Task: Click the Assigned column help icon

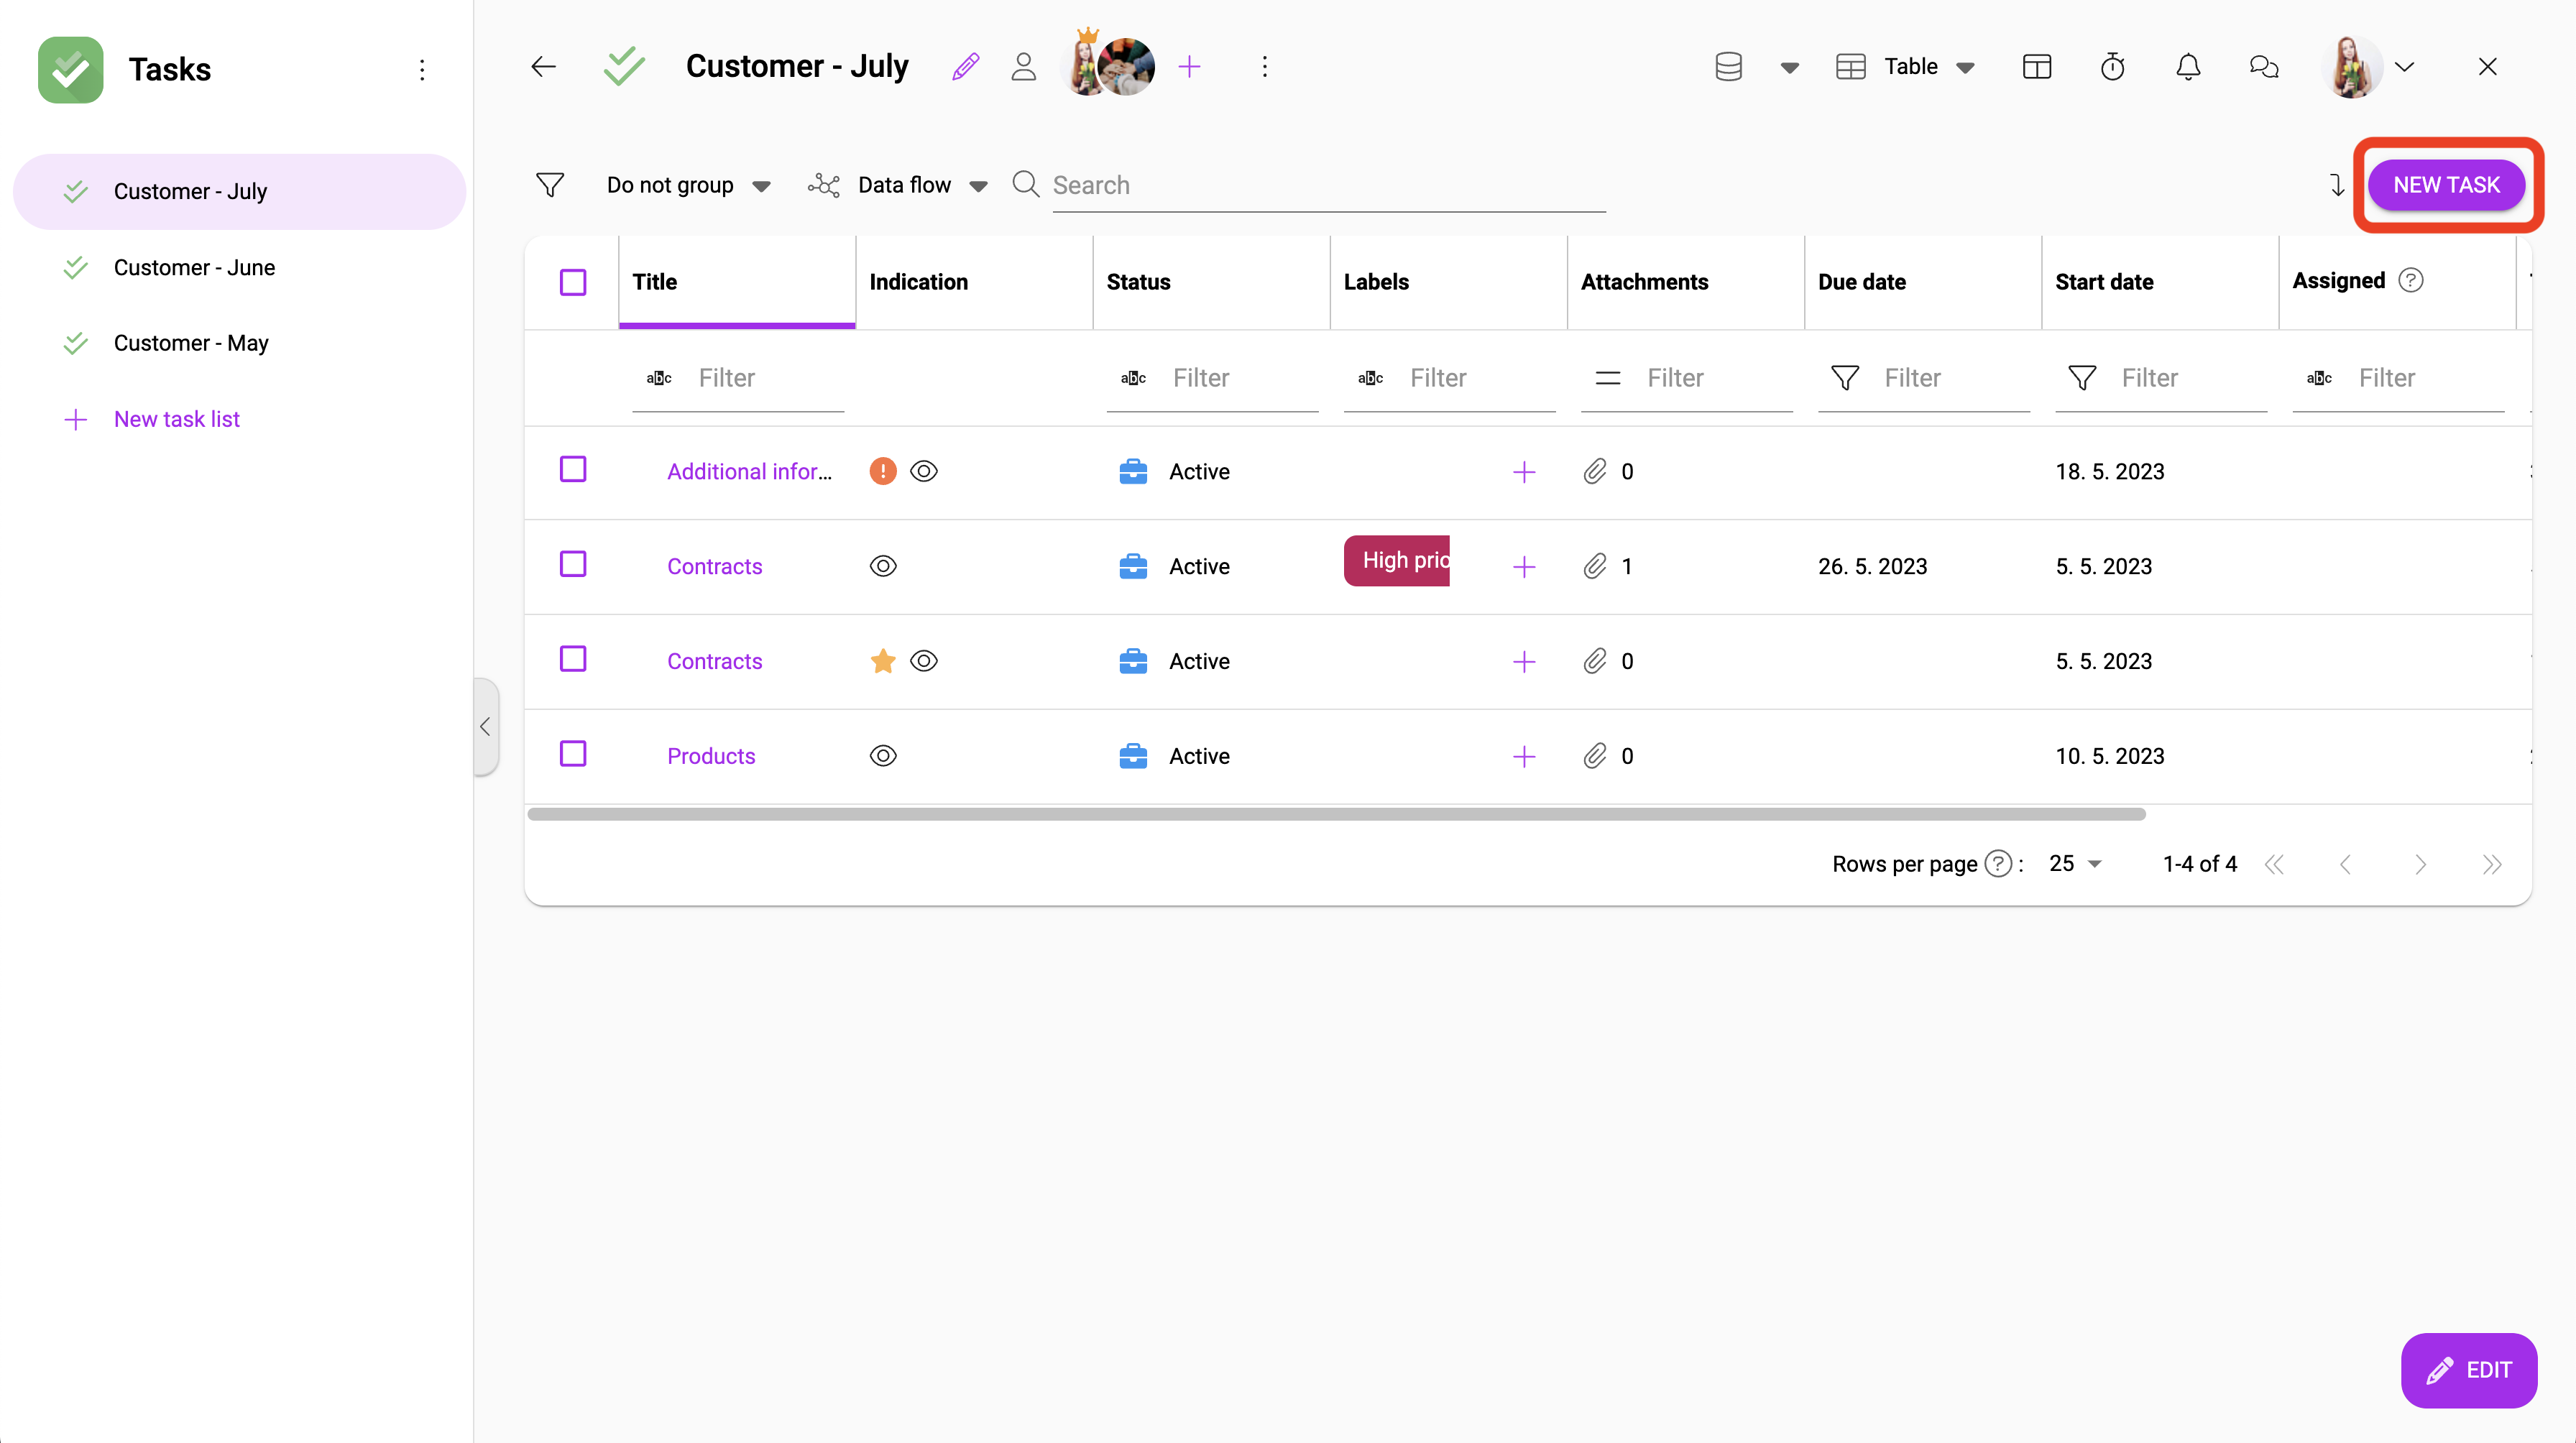Action: 2411,281
